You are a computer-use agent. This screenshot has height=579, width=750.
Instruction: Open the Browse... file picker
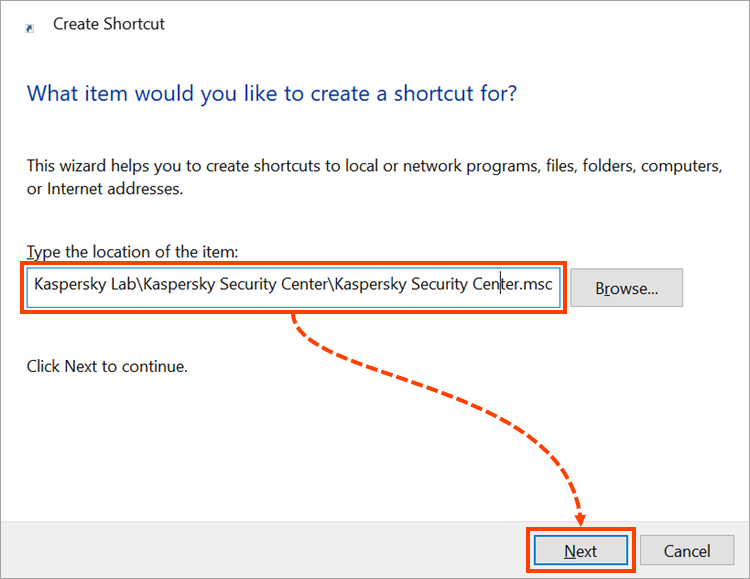click(x=627, y=288)
